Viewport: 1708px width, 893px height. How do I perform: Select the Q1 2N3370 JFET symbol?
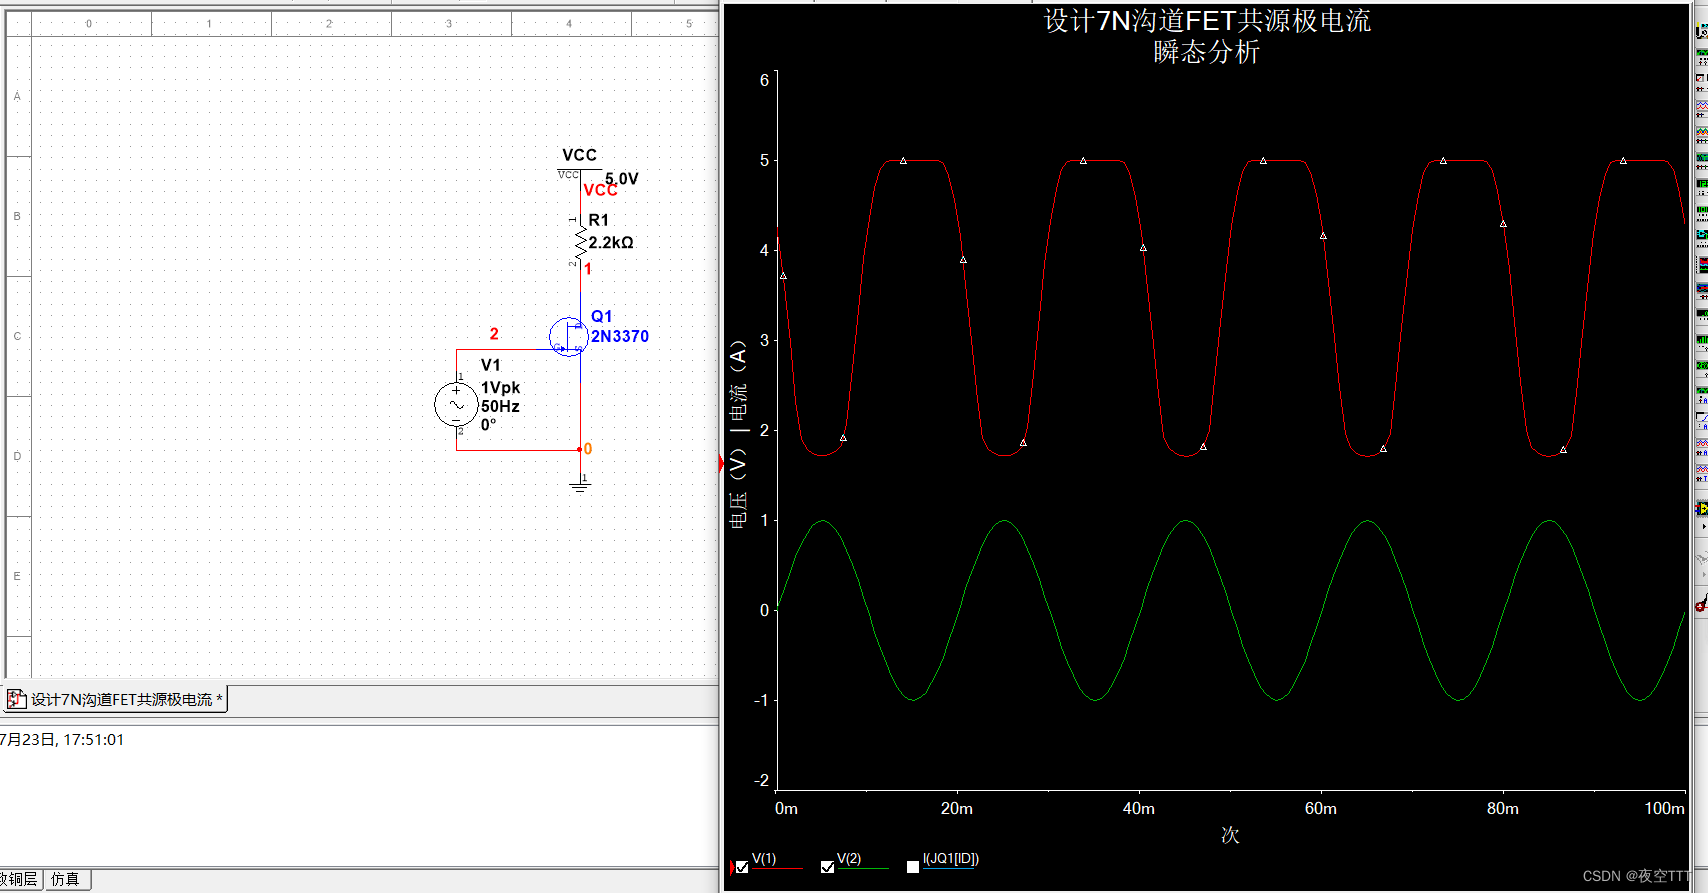(x=569, y=337)
